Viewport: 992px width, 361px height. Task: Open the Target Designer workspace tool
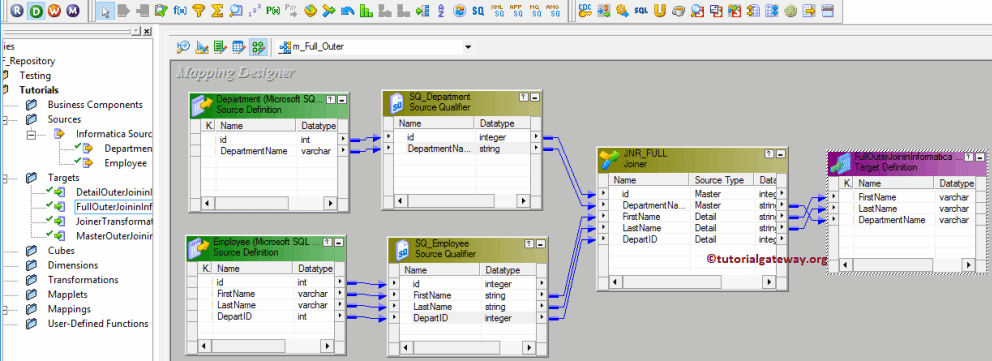(x=202, y=46)
